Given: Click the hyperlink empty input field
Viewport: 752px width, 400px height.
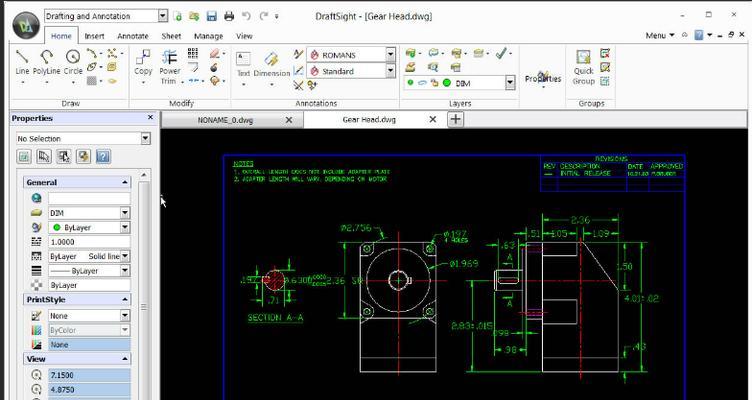Looking at the screenshot, I should click(89, 198).
